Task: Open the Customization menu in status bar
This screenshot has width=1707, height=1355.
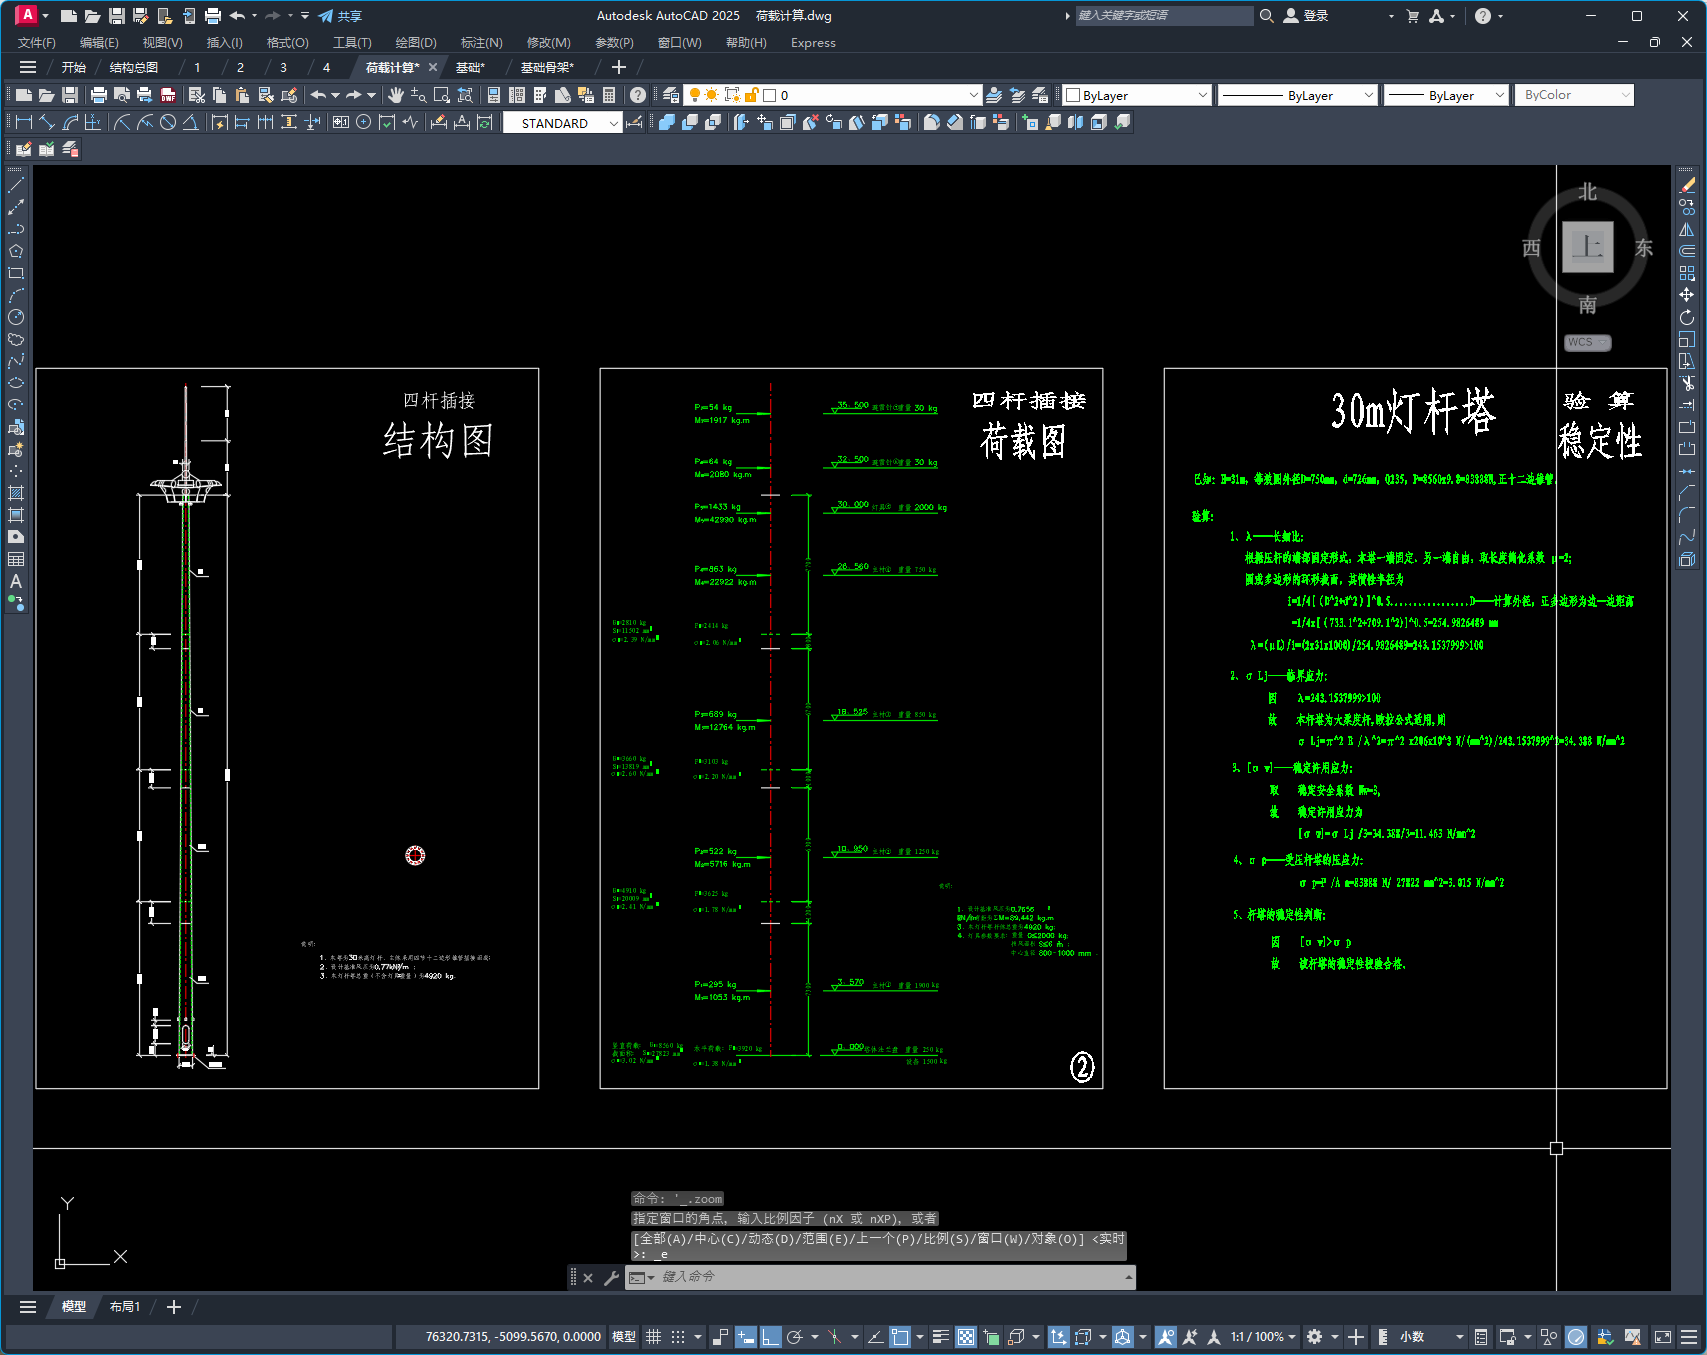Action: click(1689, 1337)
